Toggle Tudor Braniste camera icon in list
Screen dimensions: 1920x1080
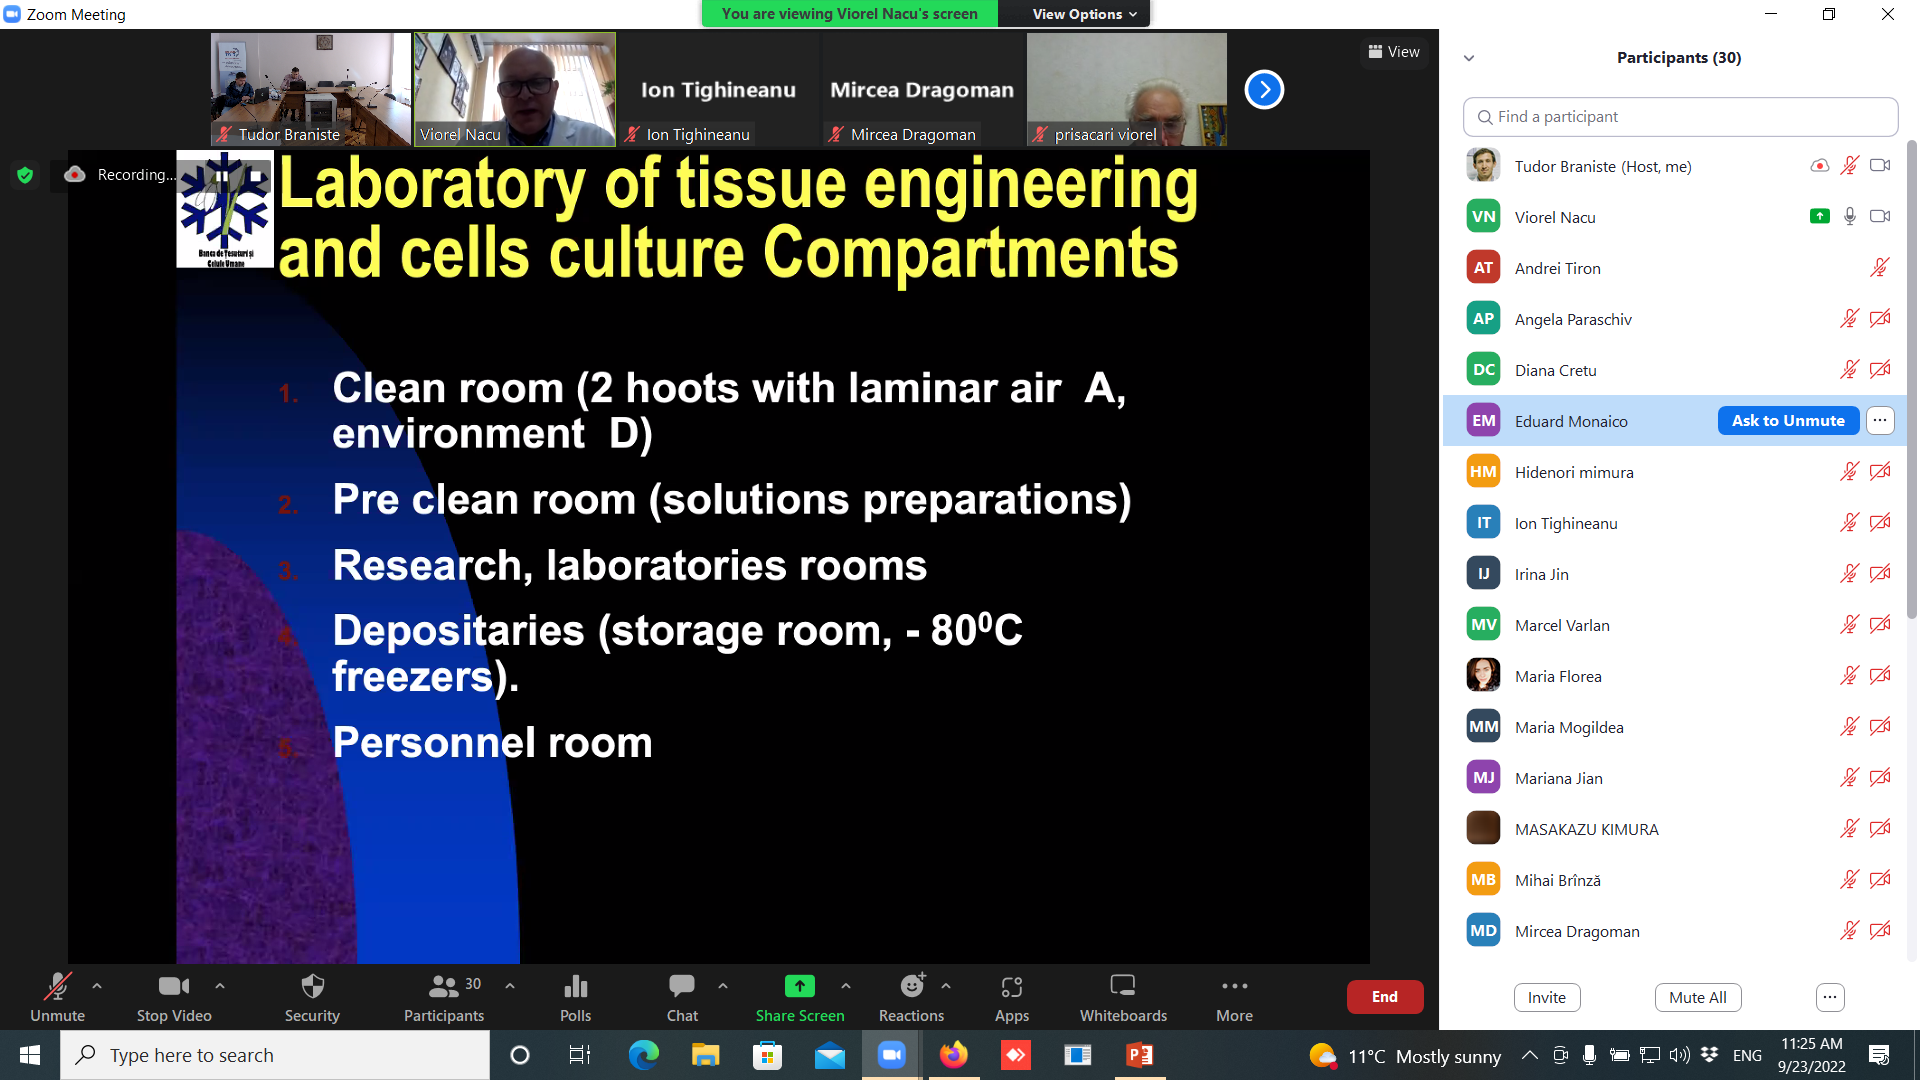click(x=1880, y=166)
